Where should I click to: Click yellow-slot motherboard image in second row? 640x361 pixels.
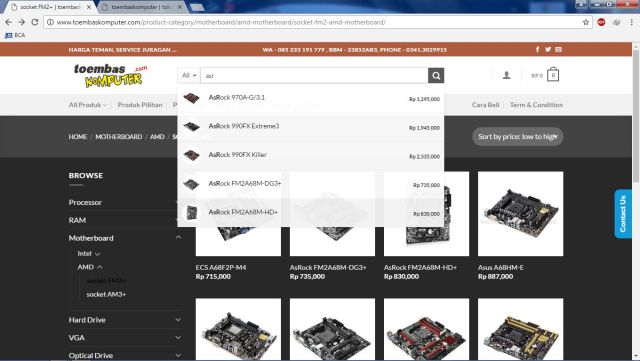pos(520,330)
